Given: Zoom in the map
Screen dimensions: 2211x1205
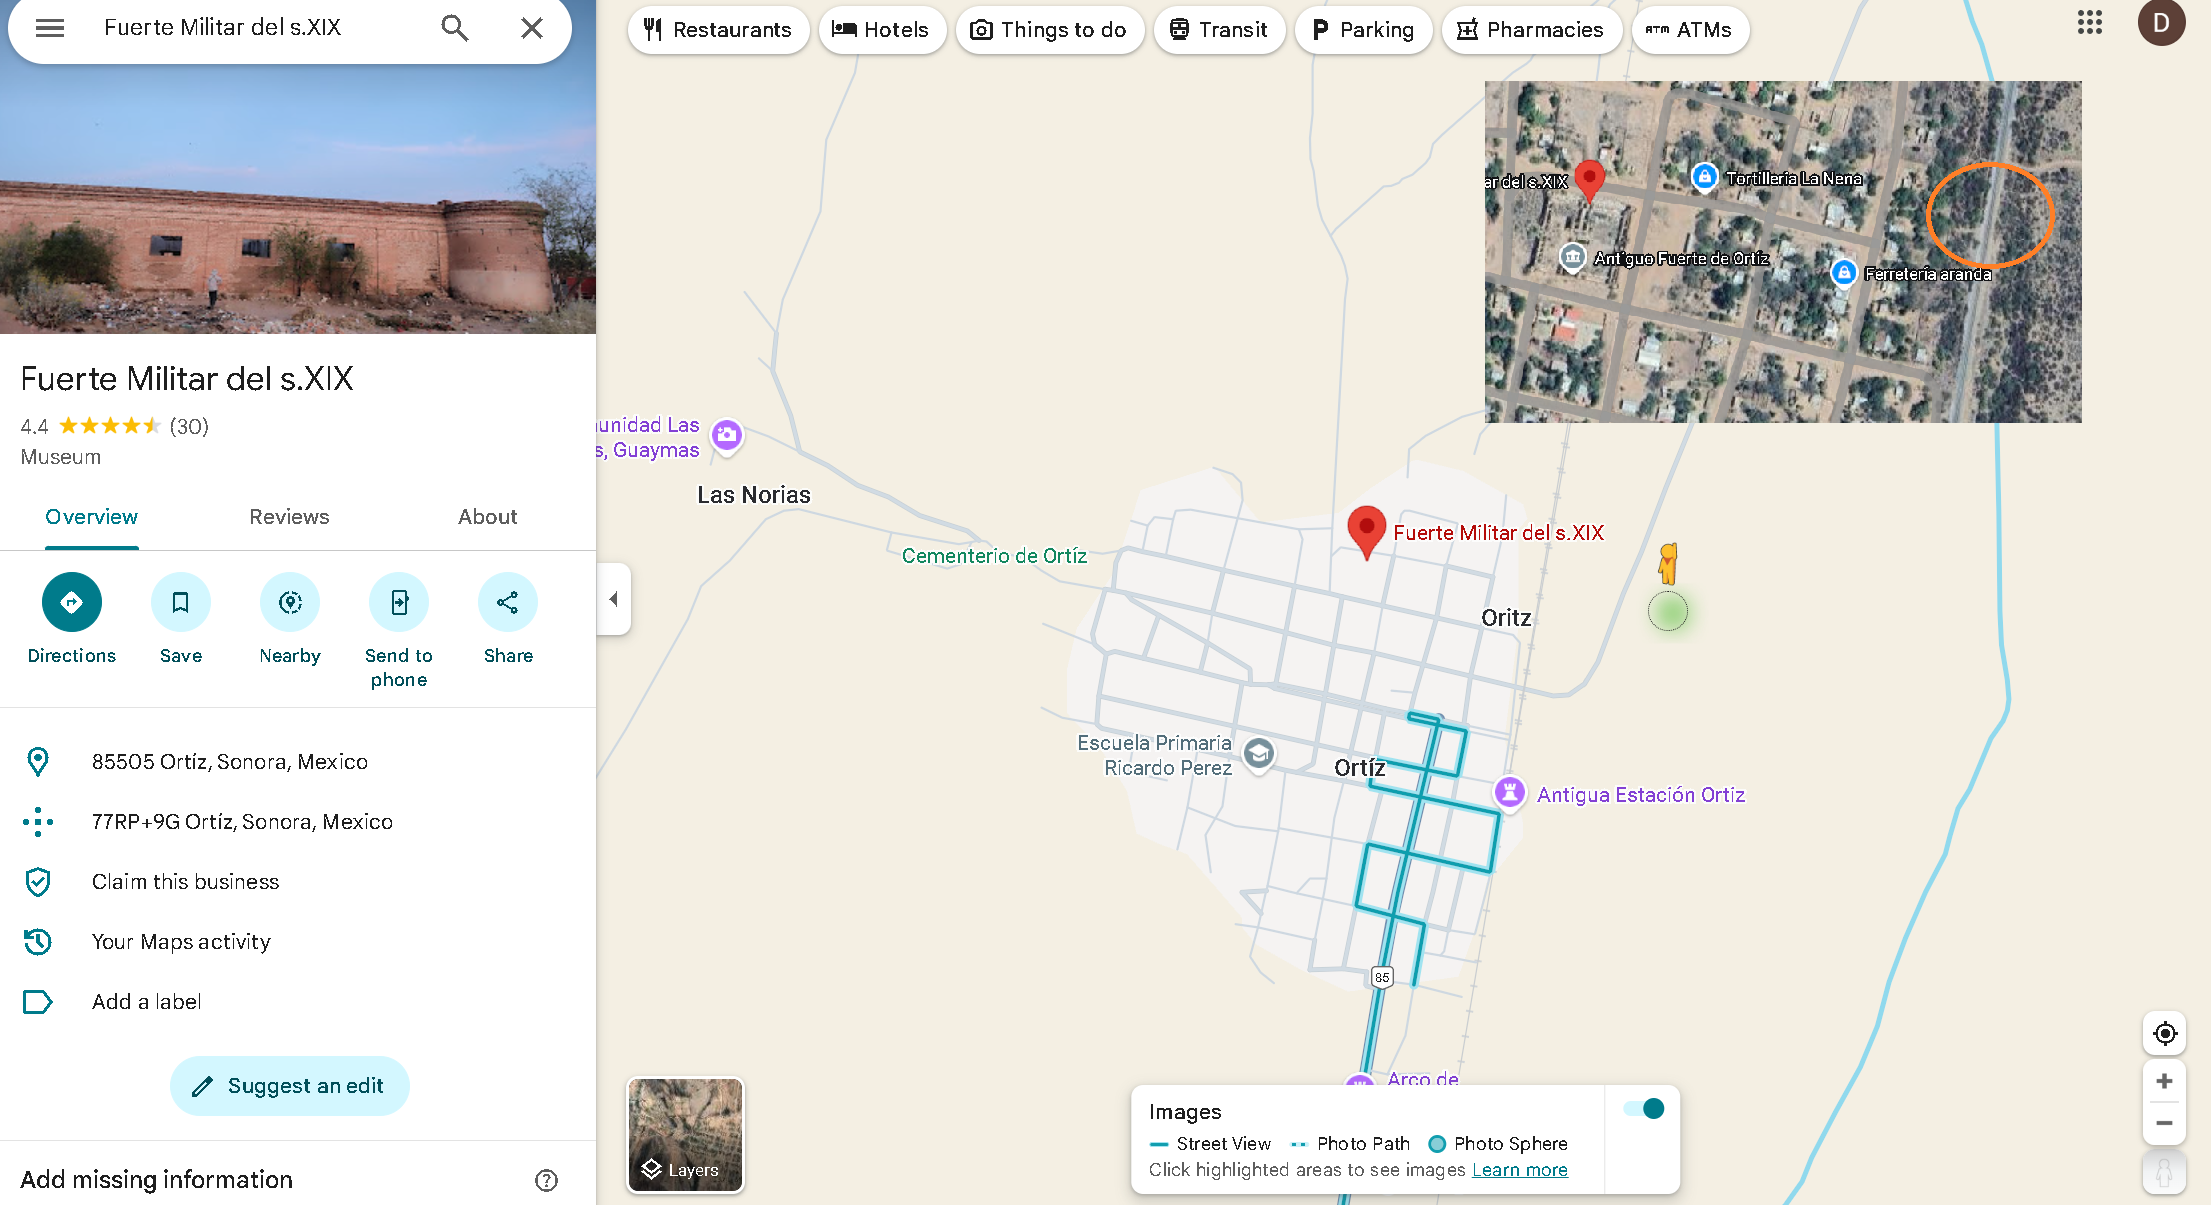Looking at the screenshot, I should click(x=2164, y=1081).
